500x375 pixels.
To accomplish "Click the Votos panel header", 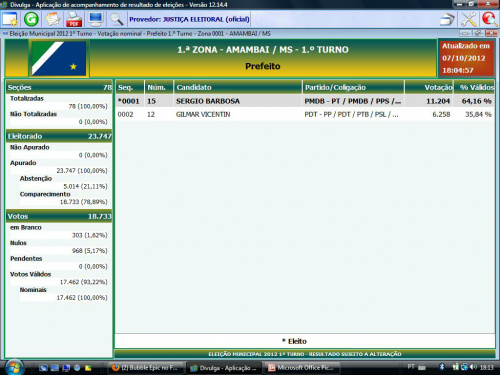I will [x=59, y=216].
